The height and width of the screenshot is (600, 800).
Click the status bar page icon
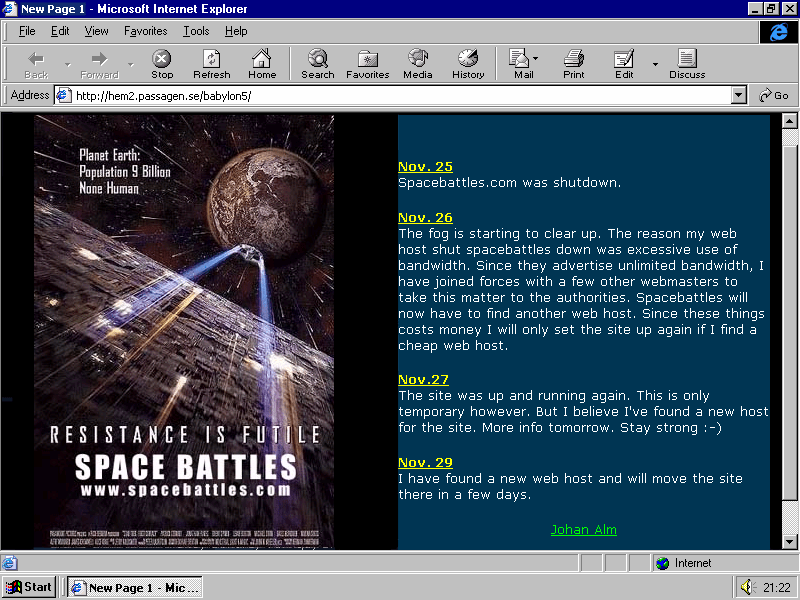10,563
